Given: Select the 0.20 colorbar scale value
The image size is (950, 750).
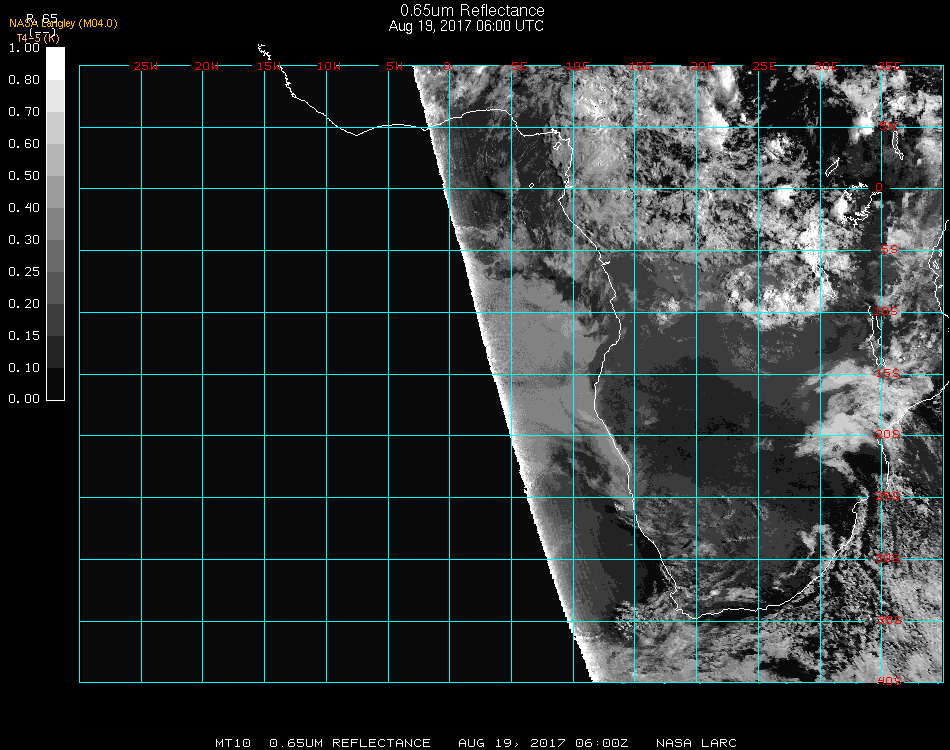Looking at the screenshot, I should tap(24, 304).
